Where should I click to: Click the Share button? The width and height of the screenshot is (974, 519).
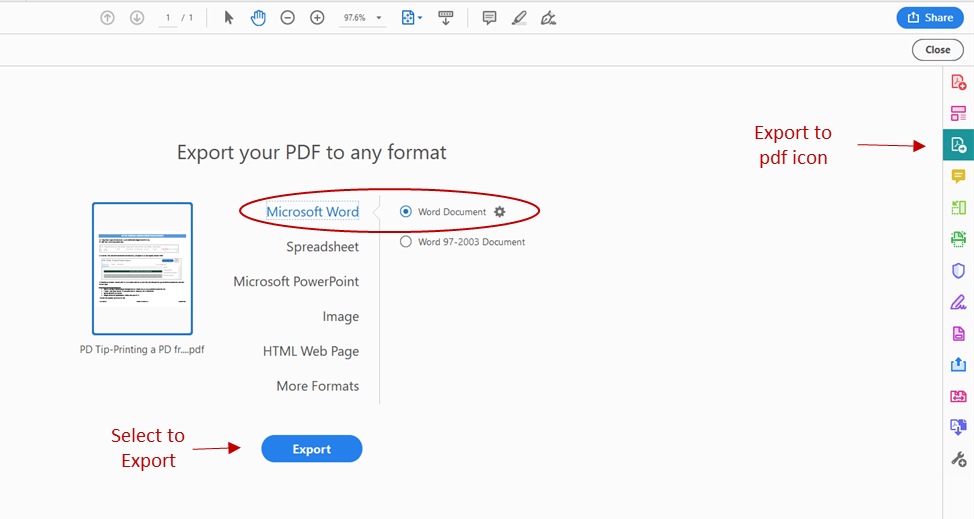click(930, 17)
